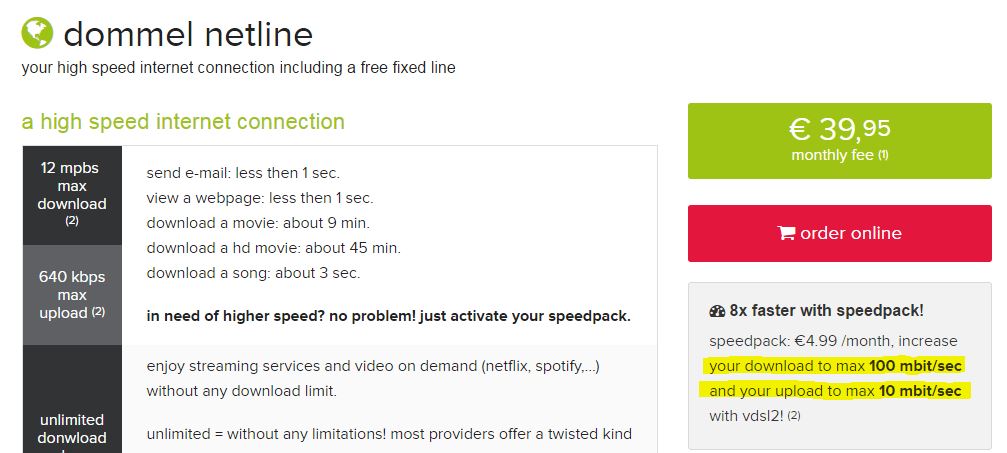Viewport: 1007px width, 453px height.
Task: Click the green globe icon beside dommel netline
Action: (x=37, y=33)
